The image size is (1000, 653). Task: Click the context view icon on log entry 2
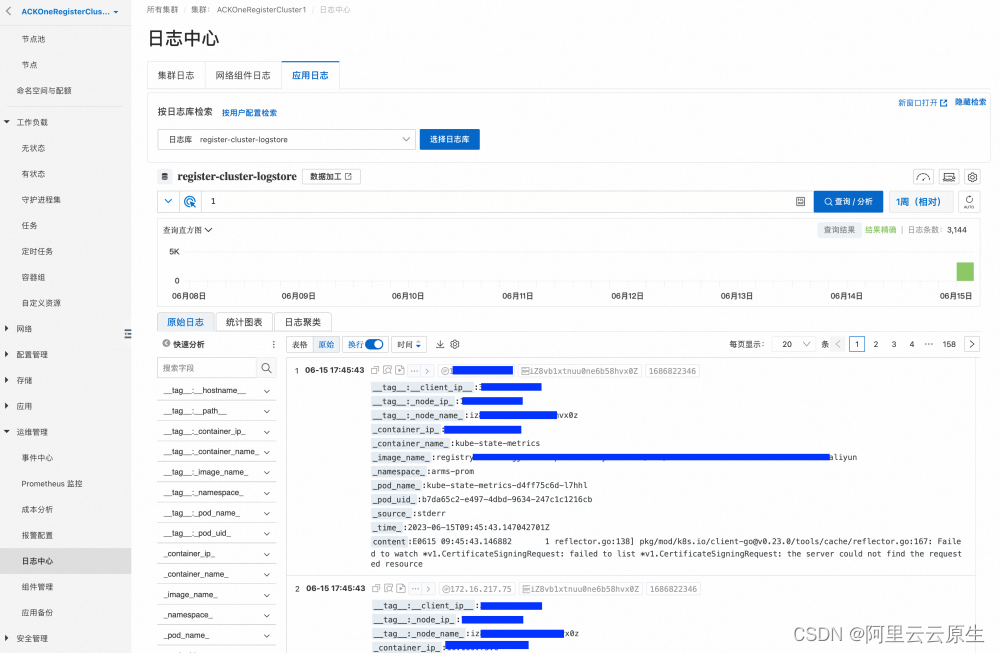(388, 589)
